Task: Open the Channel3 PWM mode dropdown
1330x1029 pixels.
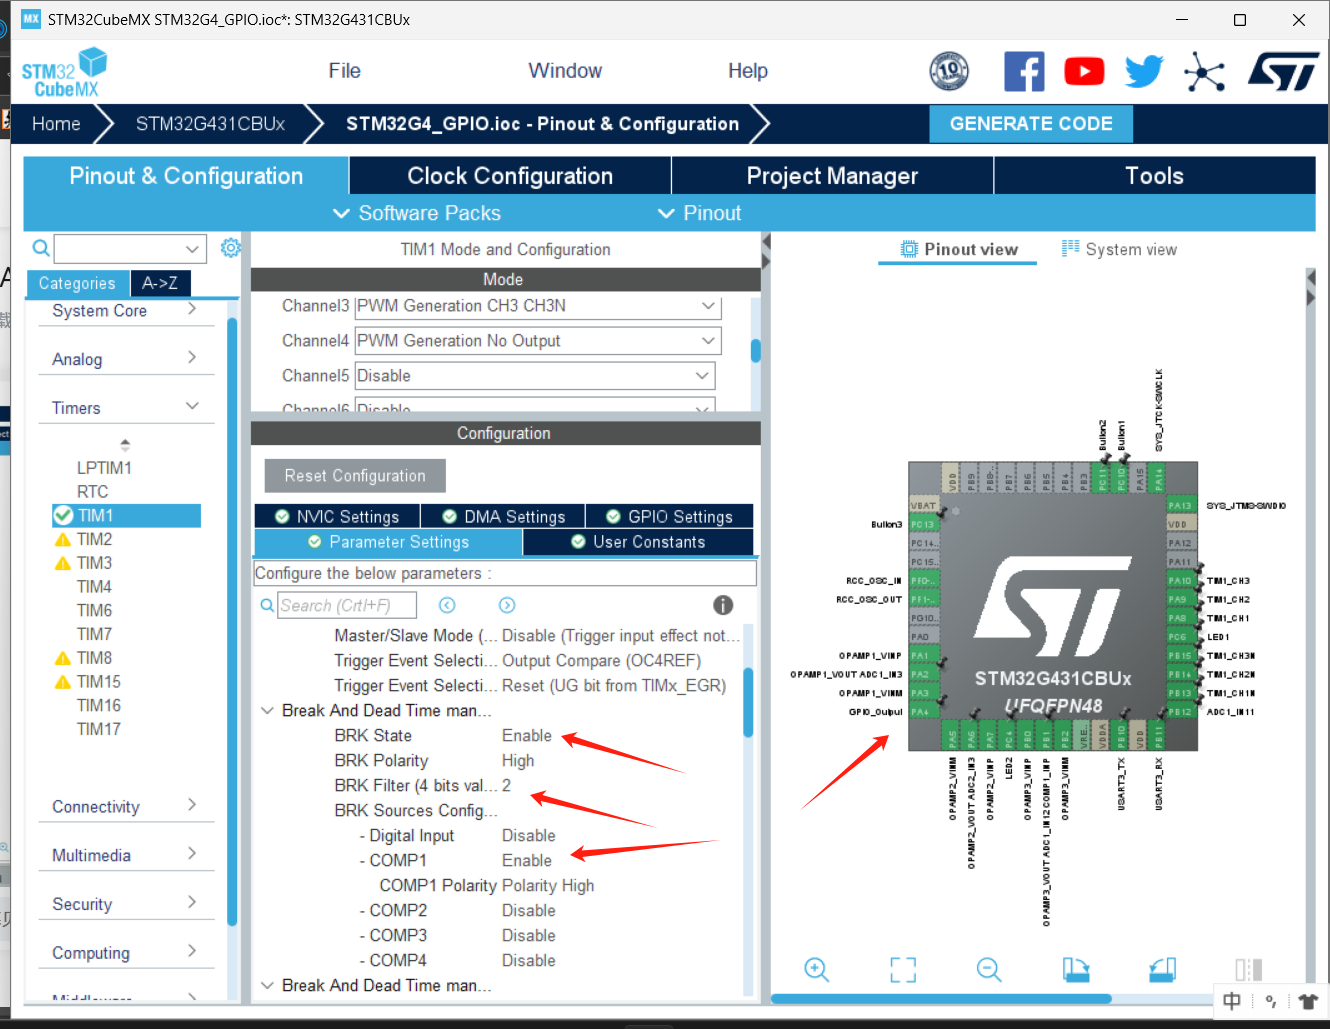Action: (708, 306)
